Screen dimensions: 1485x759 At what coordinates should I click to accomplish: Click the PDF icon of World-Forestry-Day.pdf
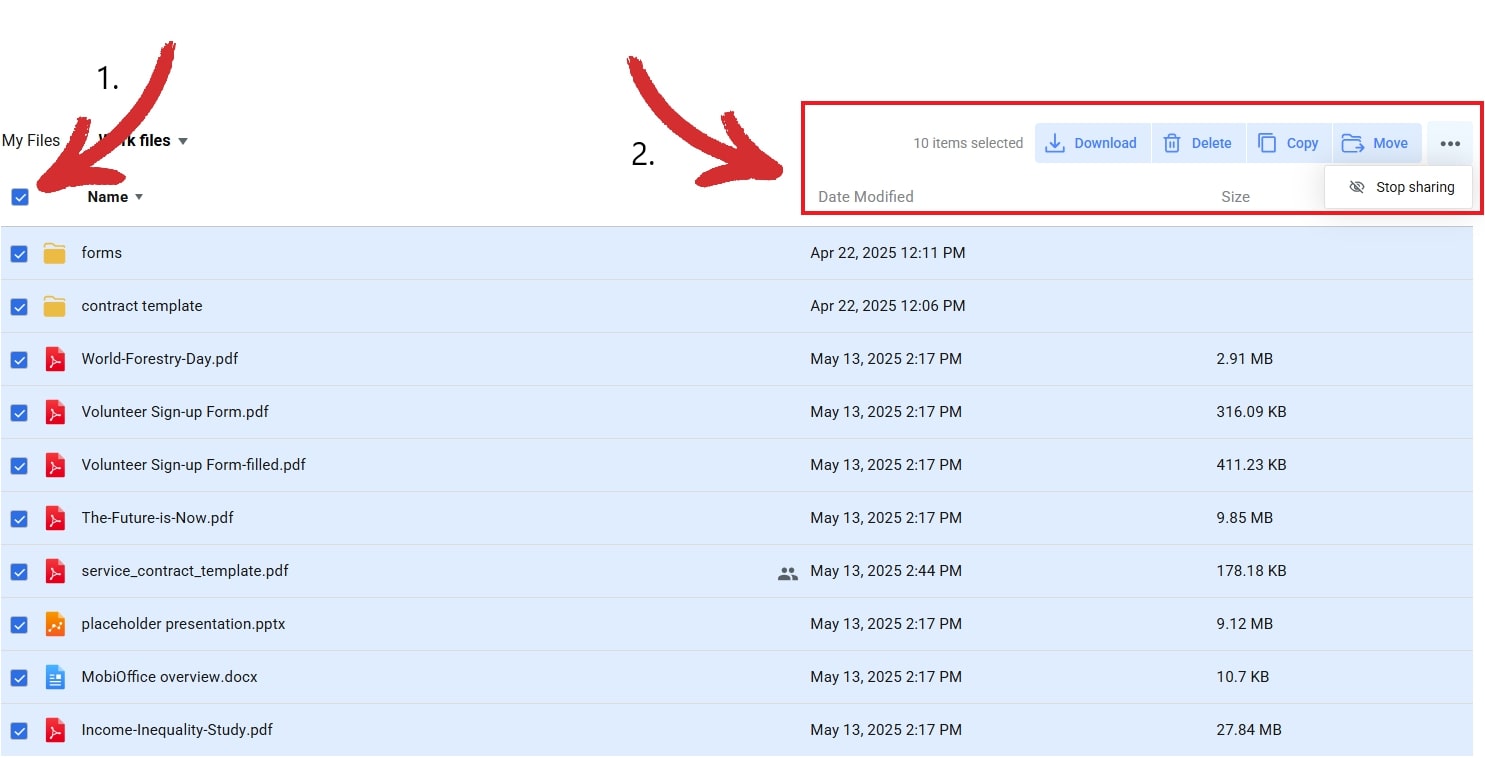click(x=55, y=359)
